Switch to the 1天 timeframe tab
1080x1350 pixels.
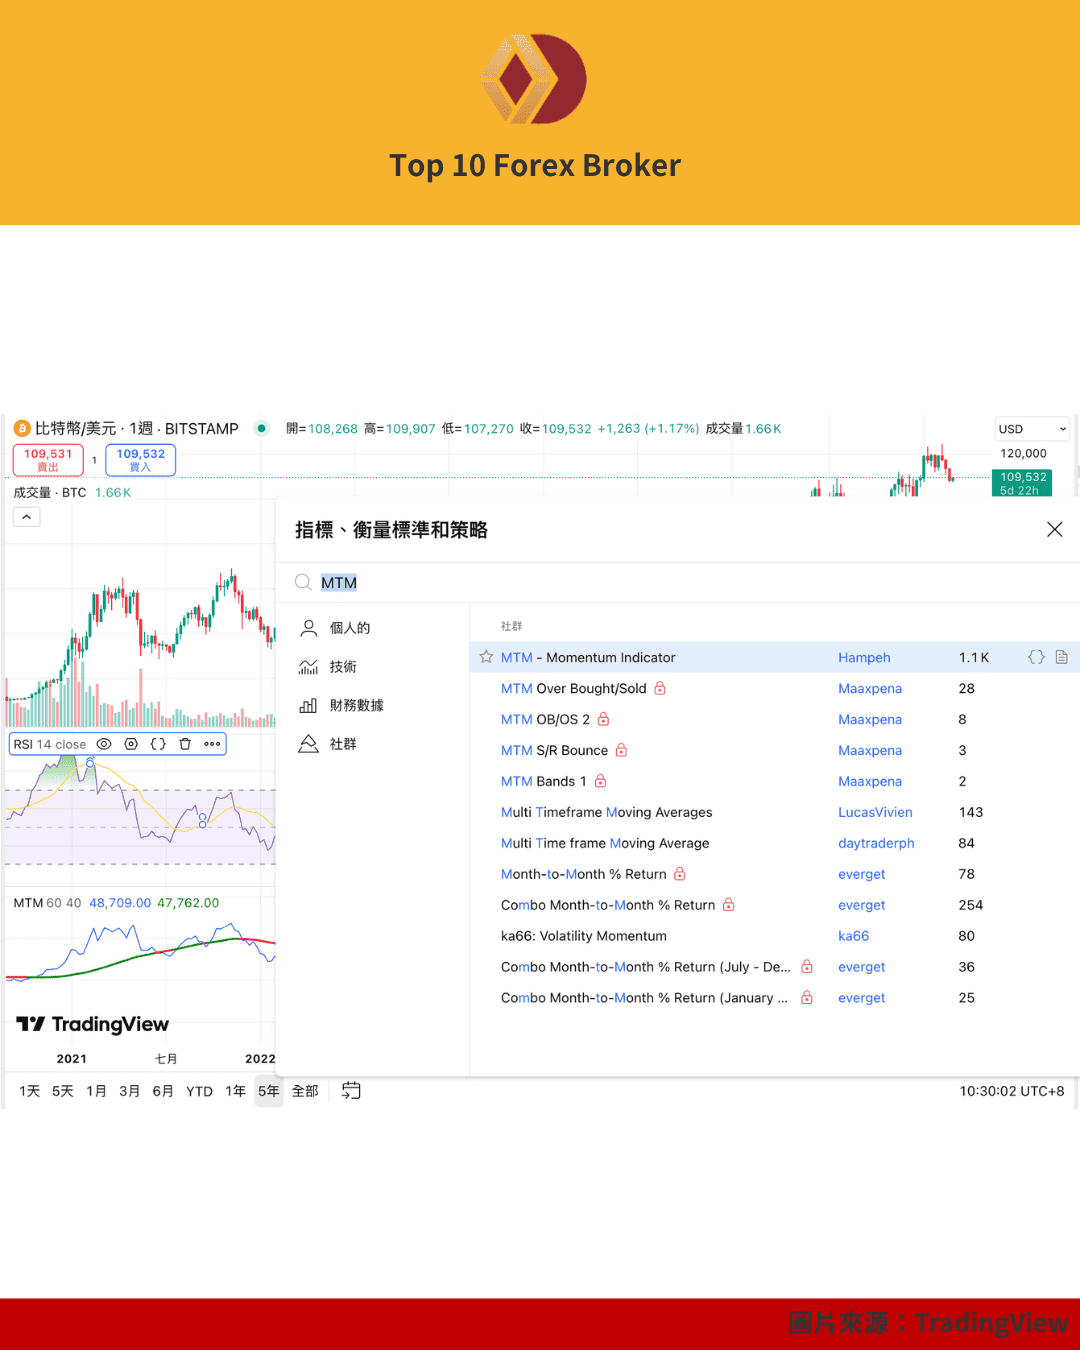tap(30, 1091)
